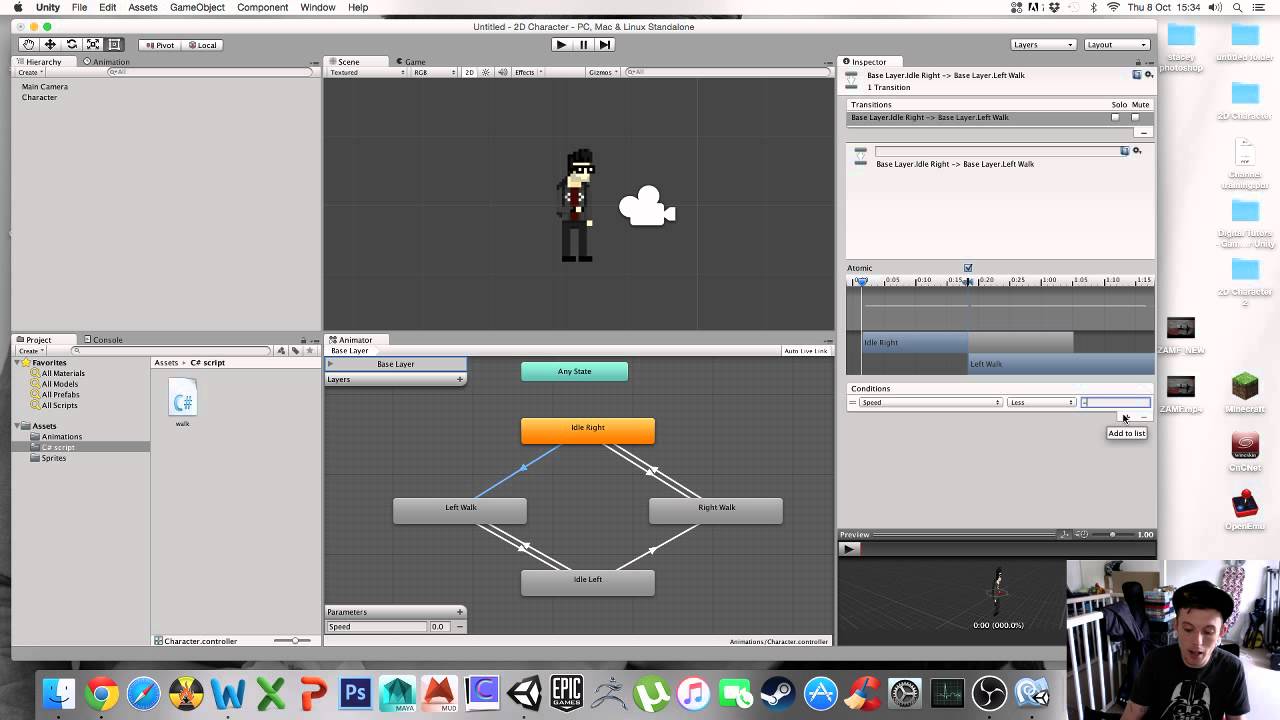This screenshot has height=720, width=1280.
Task: Tick the Mute checkbox for the transition
Action: [1135, 118]
